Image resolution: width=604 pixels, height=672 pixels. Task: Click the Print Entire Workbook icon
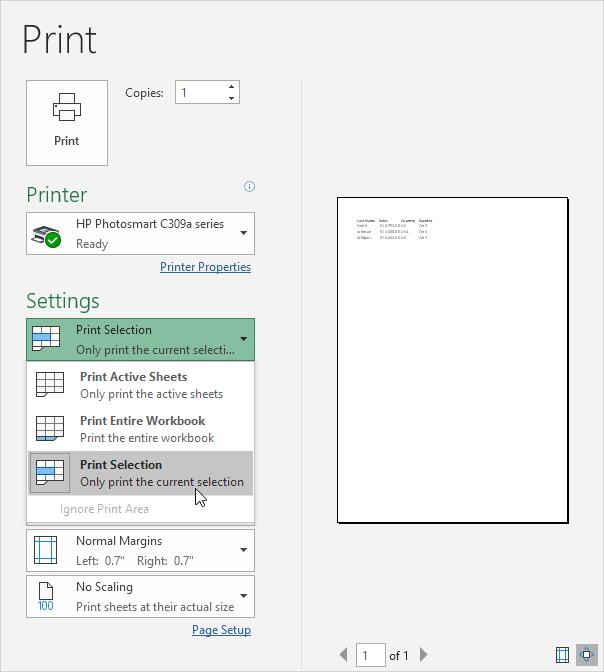pos(50,429)
